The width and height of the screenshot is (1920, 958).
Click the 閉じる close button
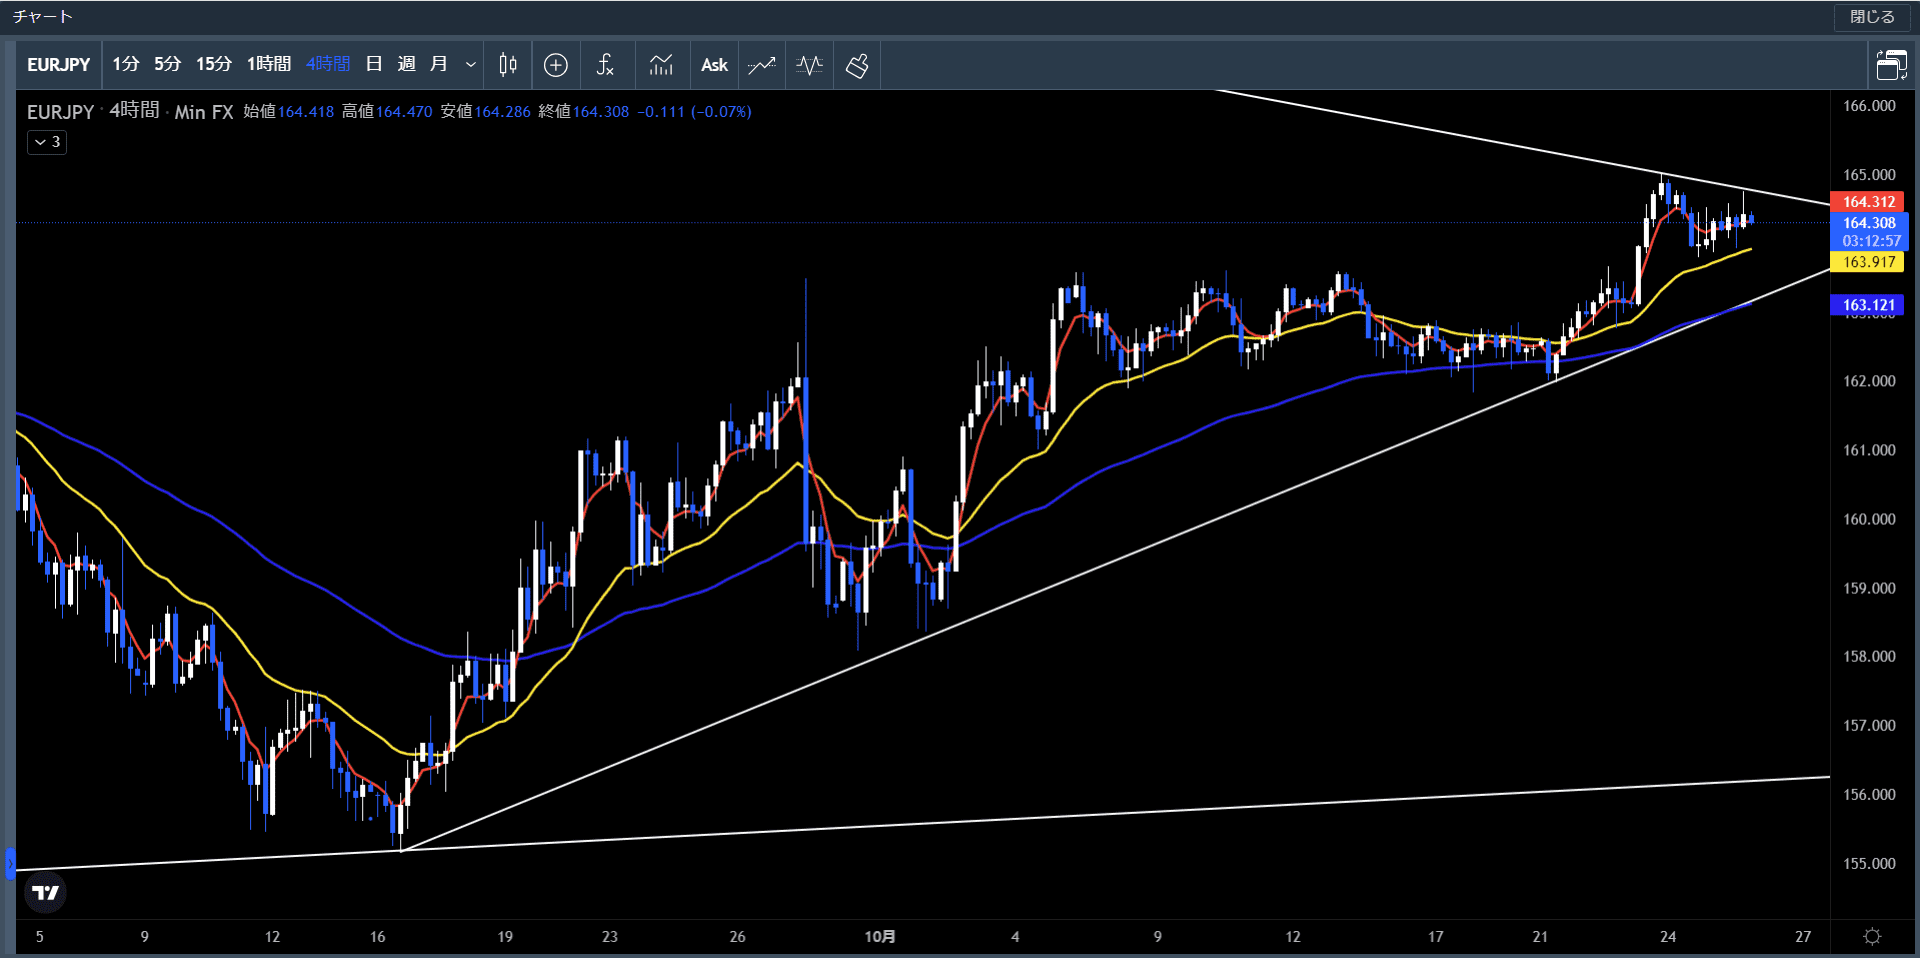1872,17
